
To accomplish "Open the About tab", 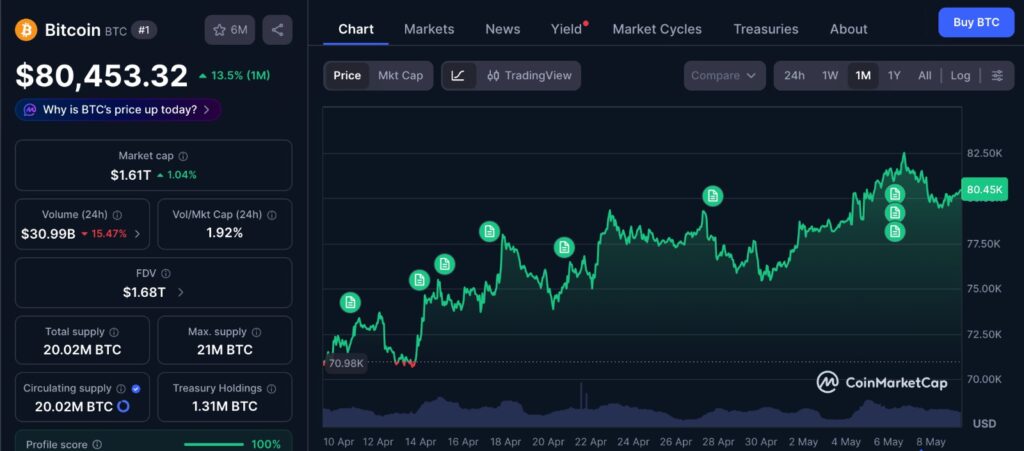I will click(848, 29).
